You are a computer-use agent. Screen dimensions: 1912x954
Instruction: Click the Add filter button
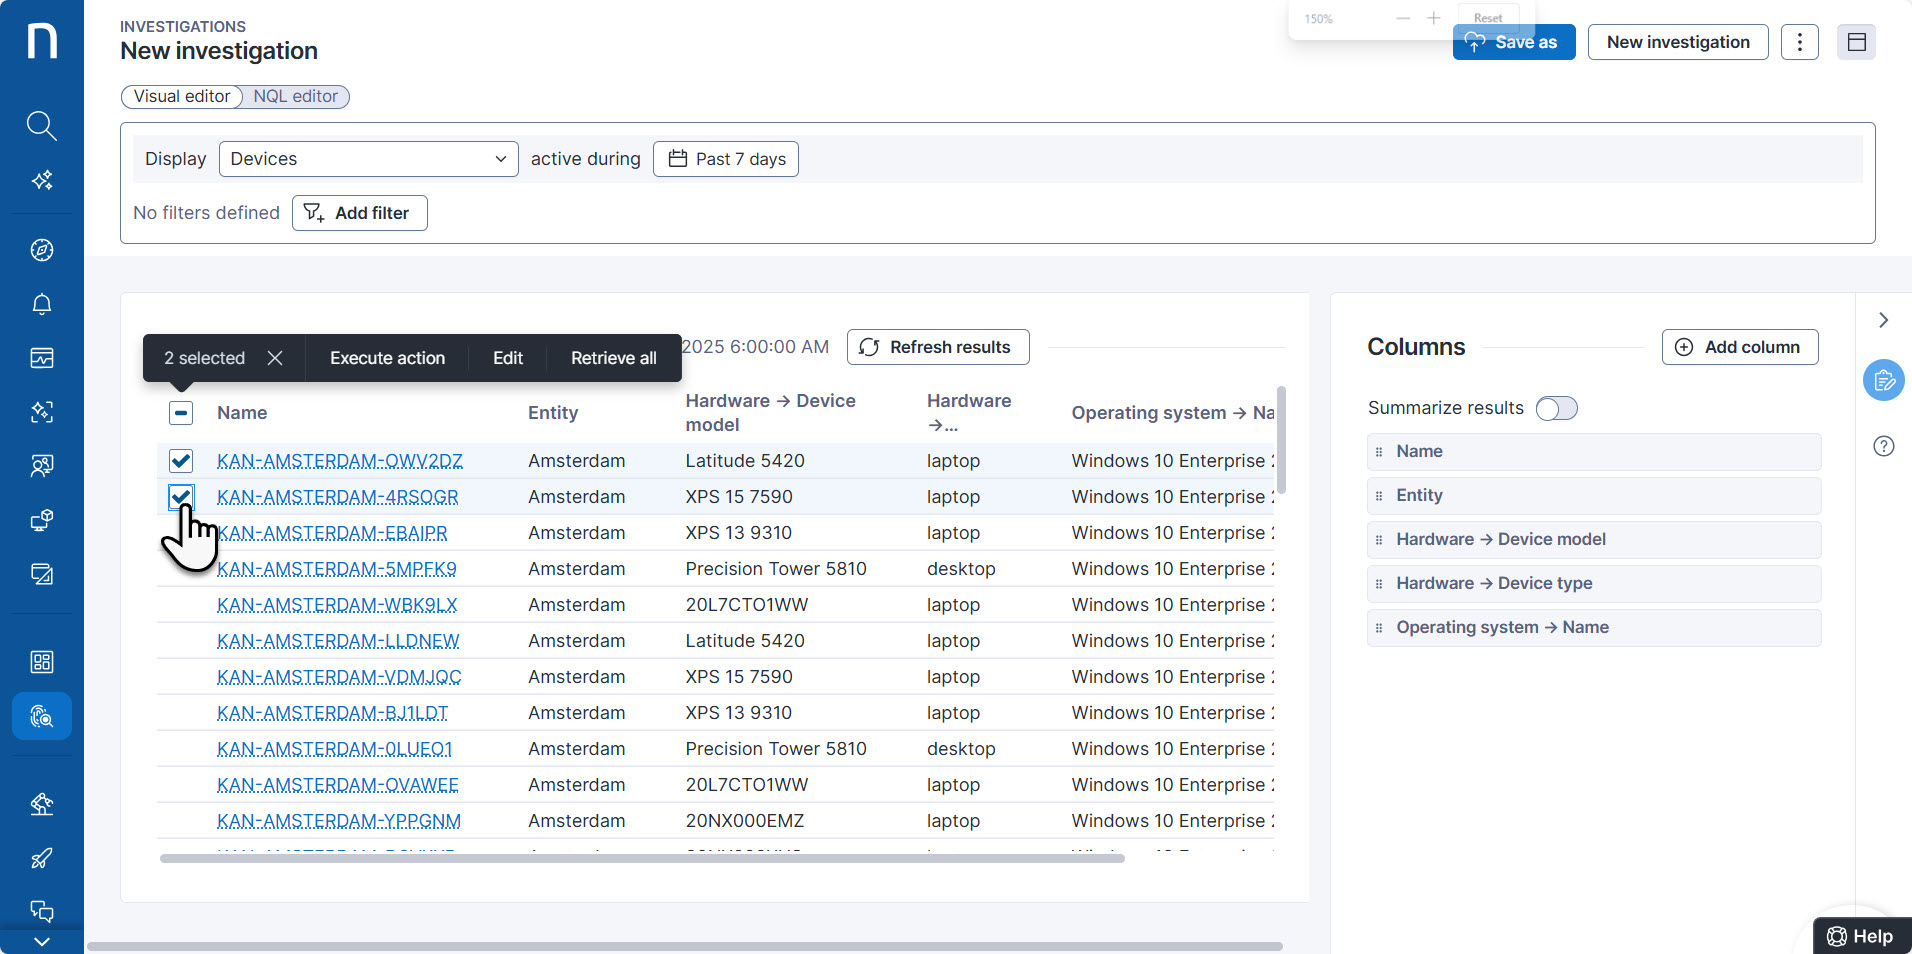point(360,213)
